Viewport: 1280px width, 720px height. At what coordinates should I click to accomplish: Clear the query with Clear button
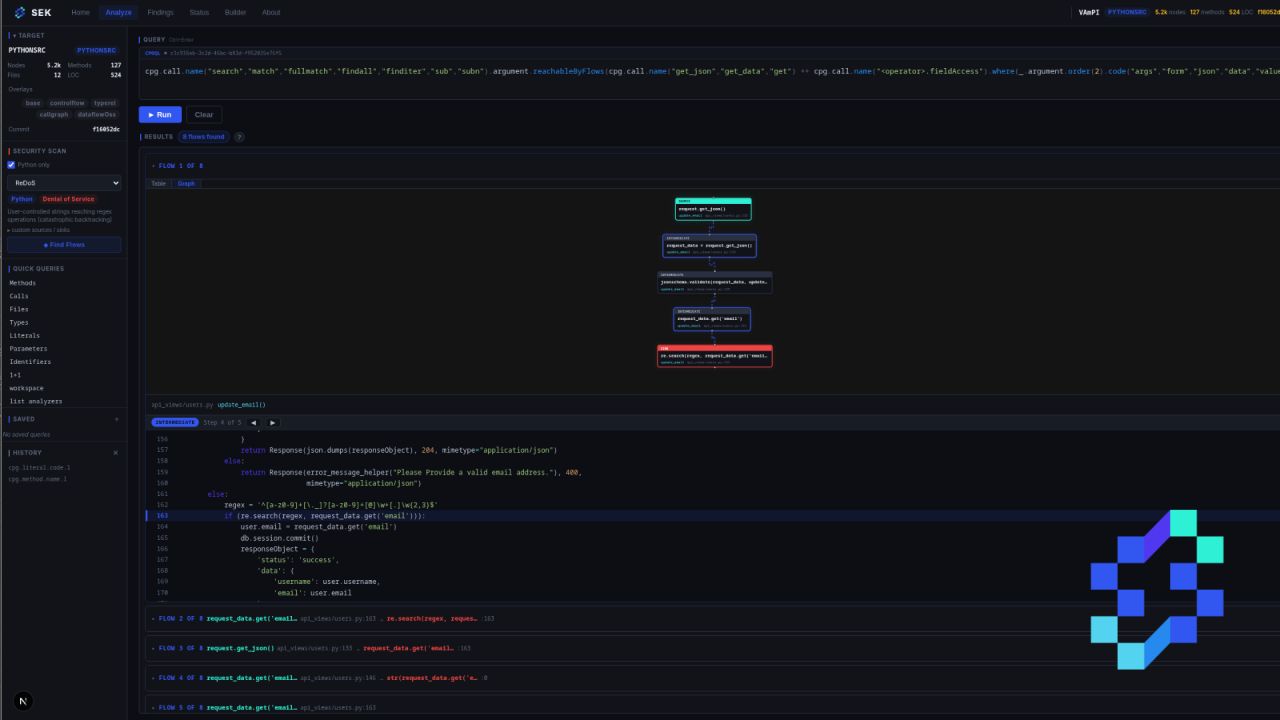click(204, 114)
